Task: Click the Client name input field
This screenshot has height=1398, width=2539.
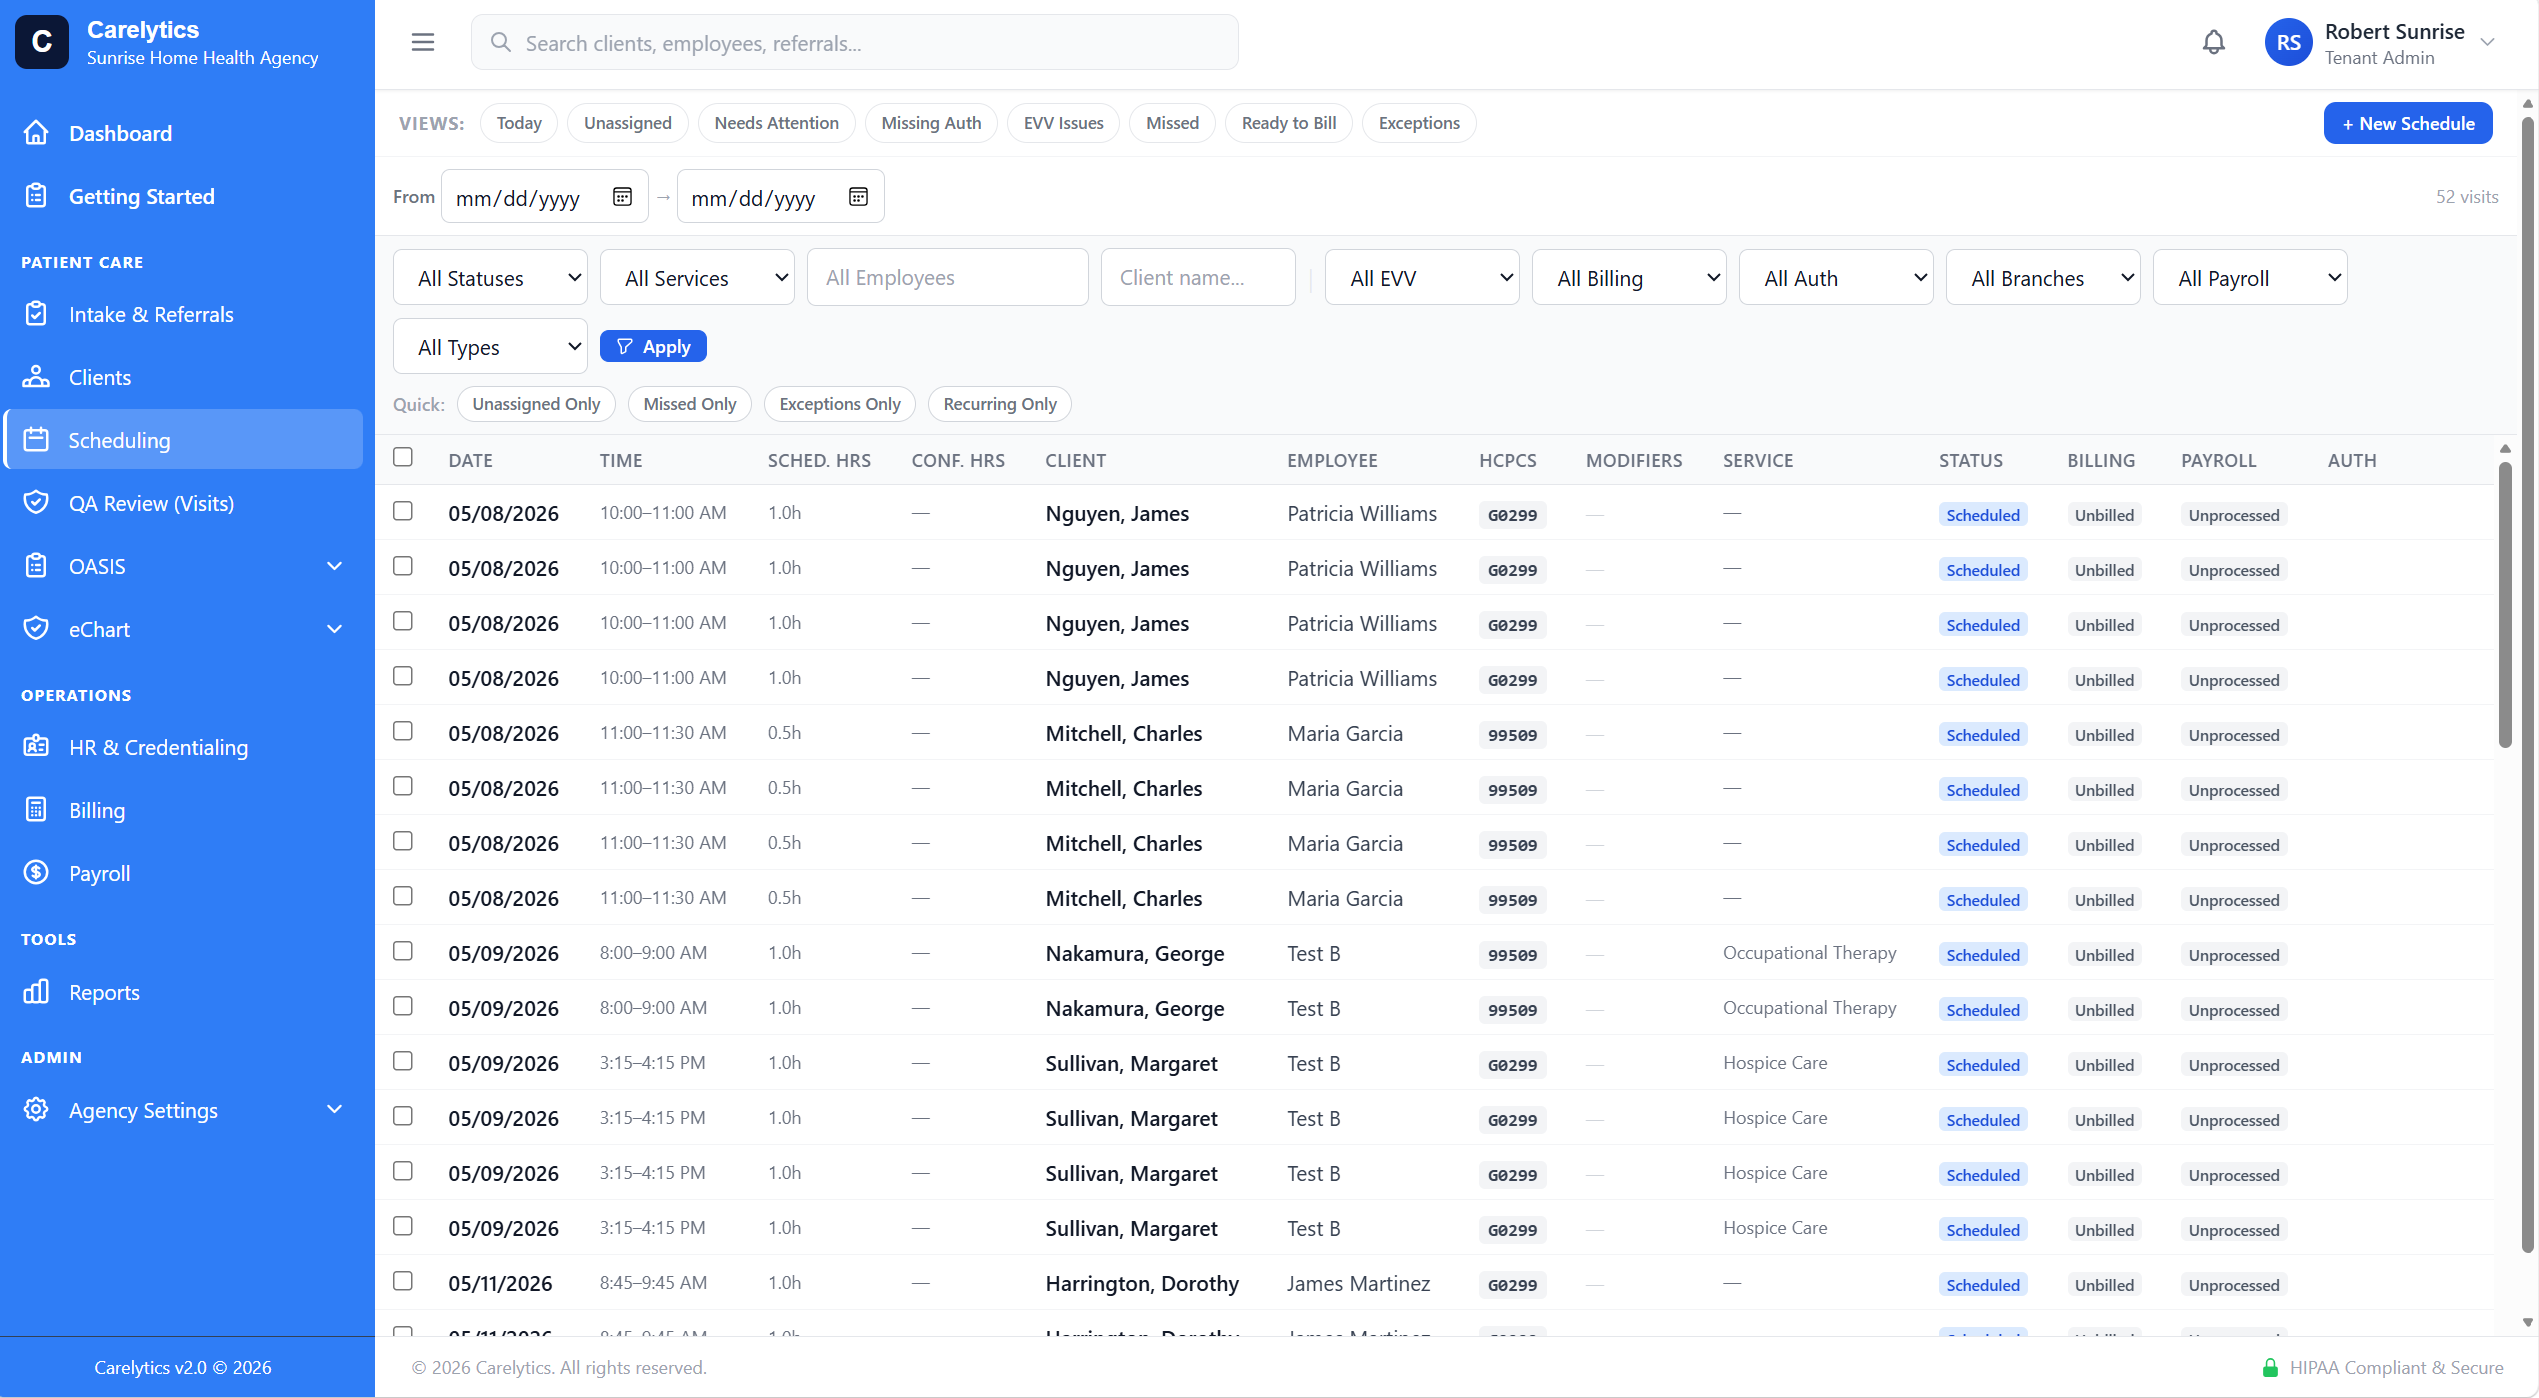Action: pyautogui.click(x=1198, y=277)
